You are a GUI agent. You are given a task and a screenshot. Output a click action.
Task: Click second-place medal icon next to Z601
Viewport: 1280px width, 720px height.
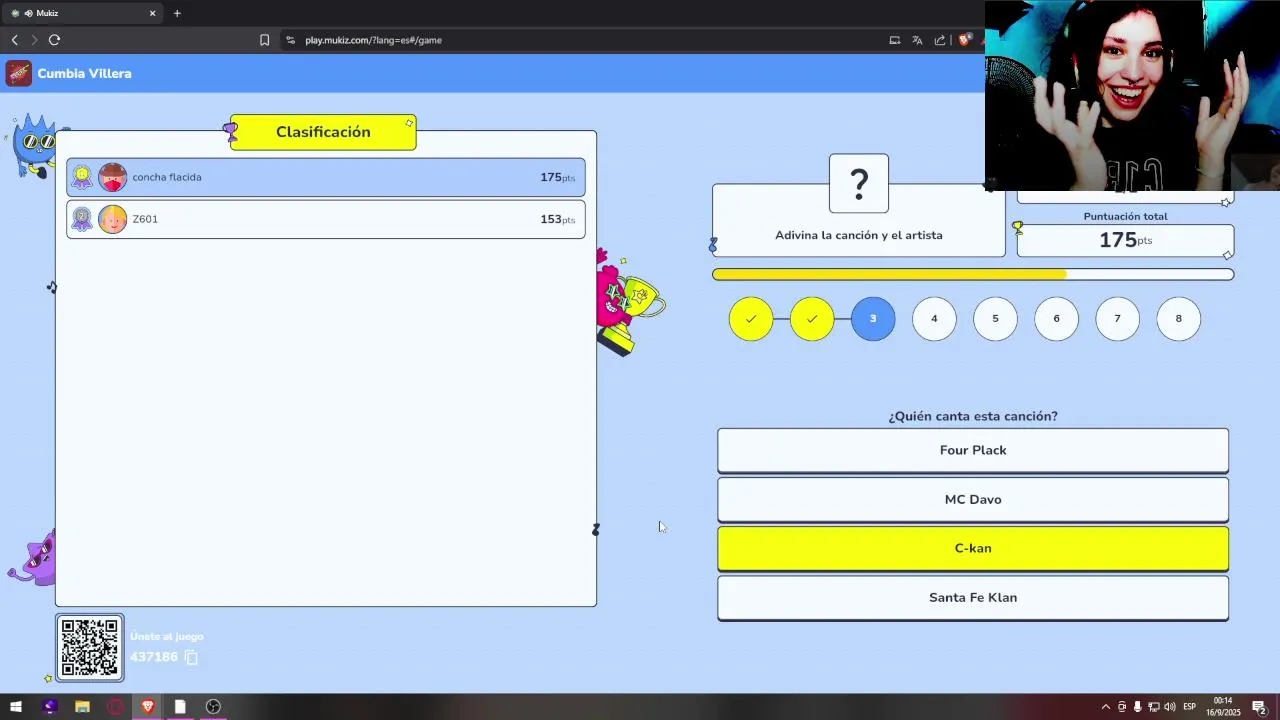[x=82, y=219]
